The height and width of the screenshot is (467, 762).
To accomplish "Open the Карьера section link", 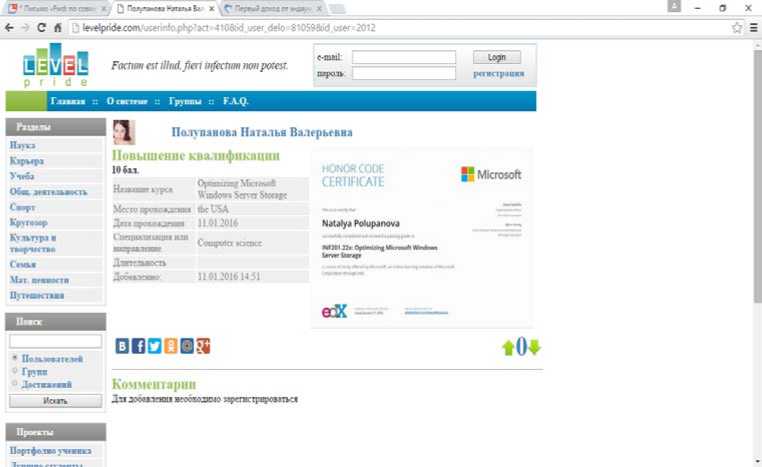I will click(x=27, y=161).
